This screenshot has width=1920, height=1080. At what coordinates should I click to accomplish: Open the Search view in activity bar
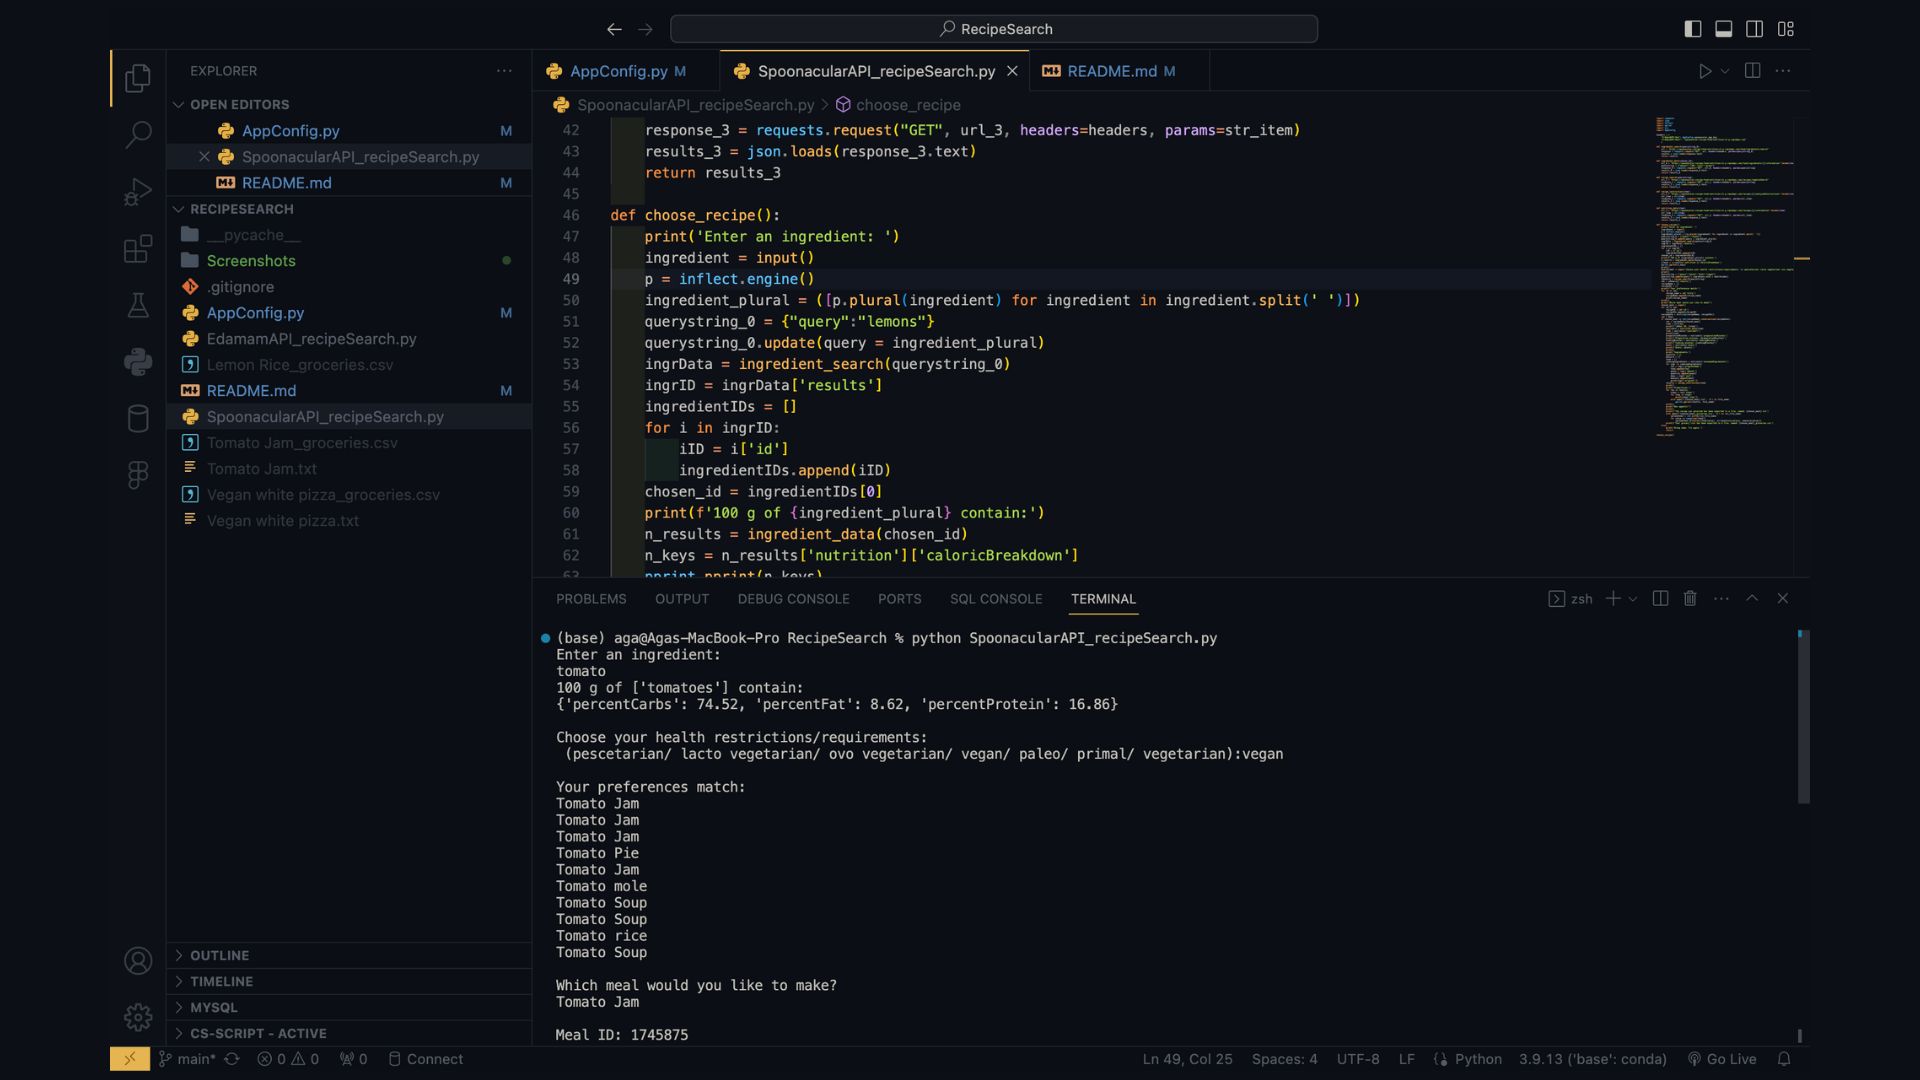point(138,134)
